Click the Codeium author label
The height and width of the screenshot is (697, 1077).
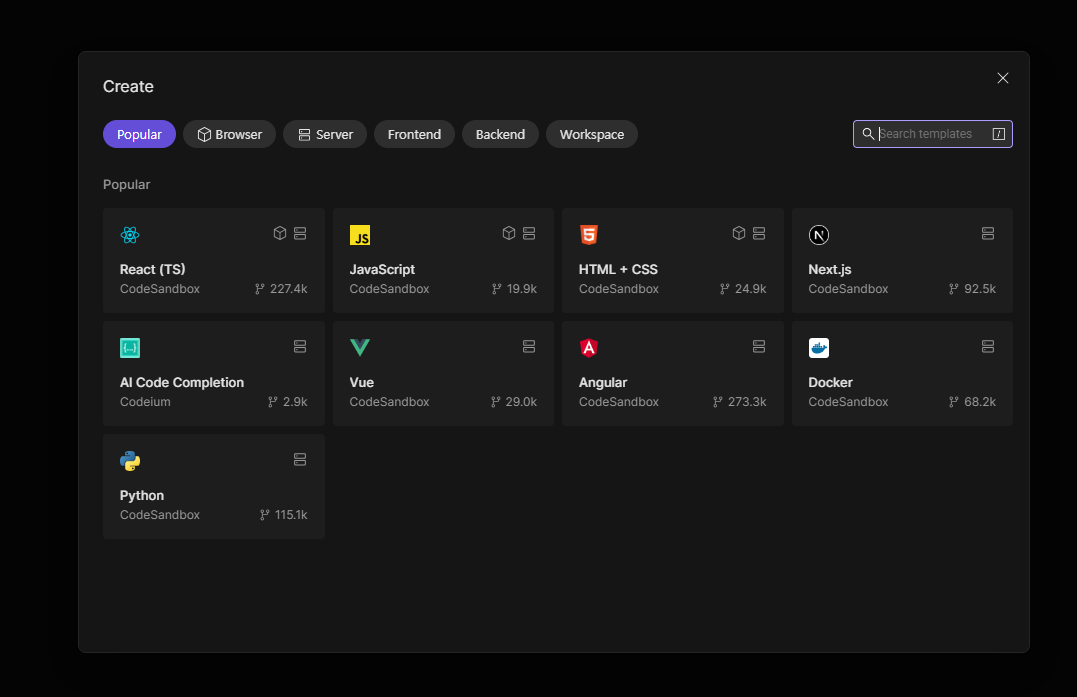[145, 402]
